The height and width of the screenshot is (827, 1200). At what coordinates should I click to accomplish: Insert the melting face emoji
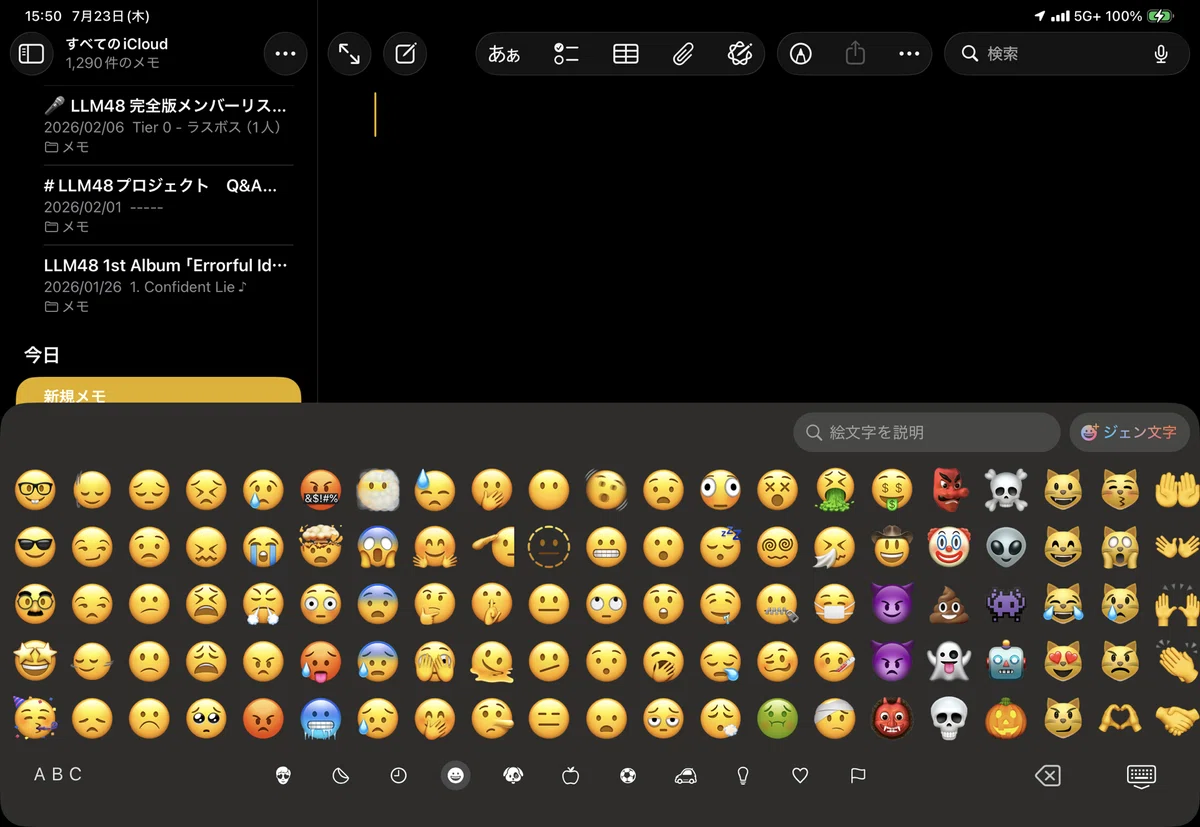click(x=491, y=661)
